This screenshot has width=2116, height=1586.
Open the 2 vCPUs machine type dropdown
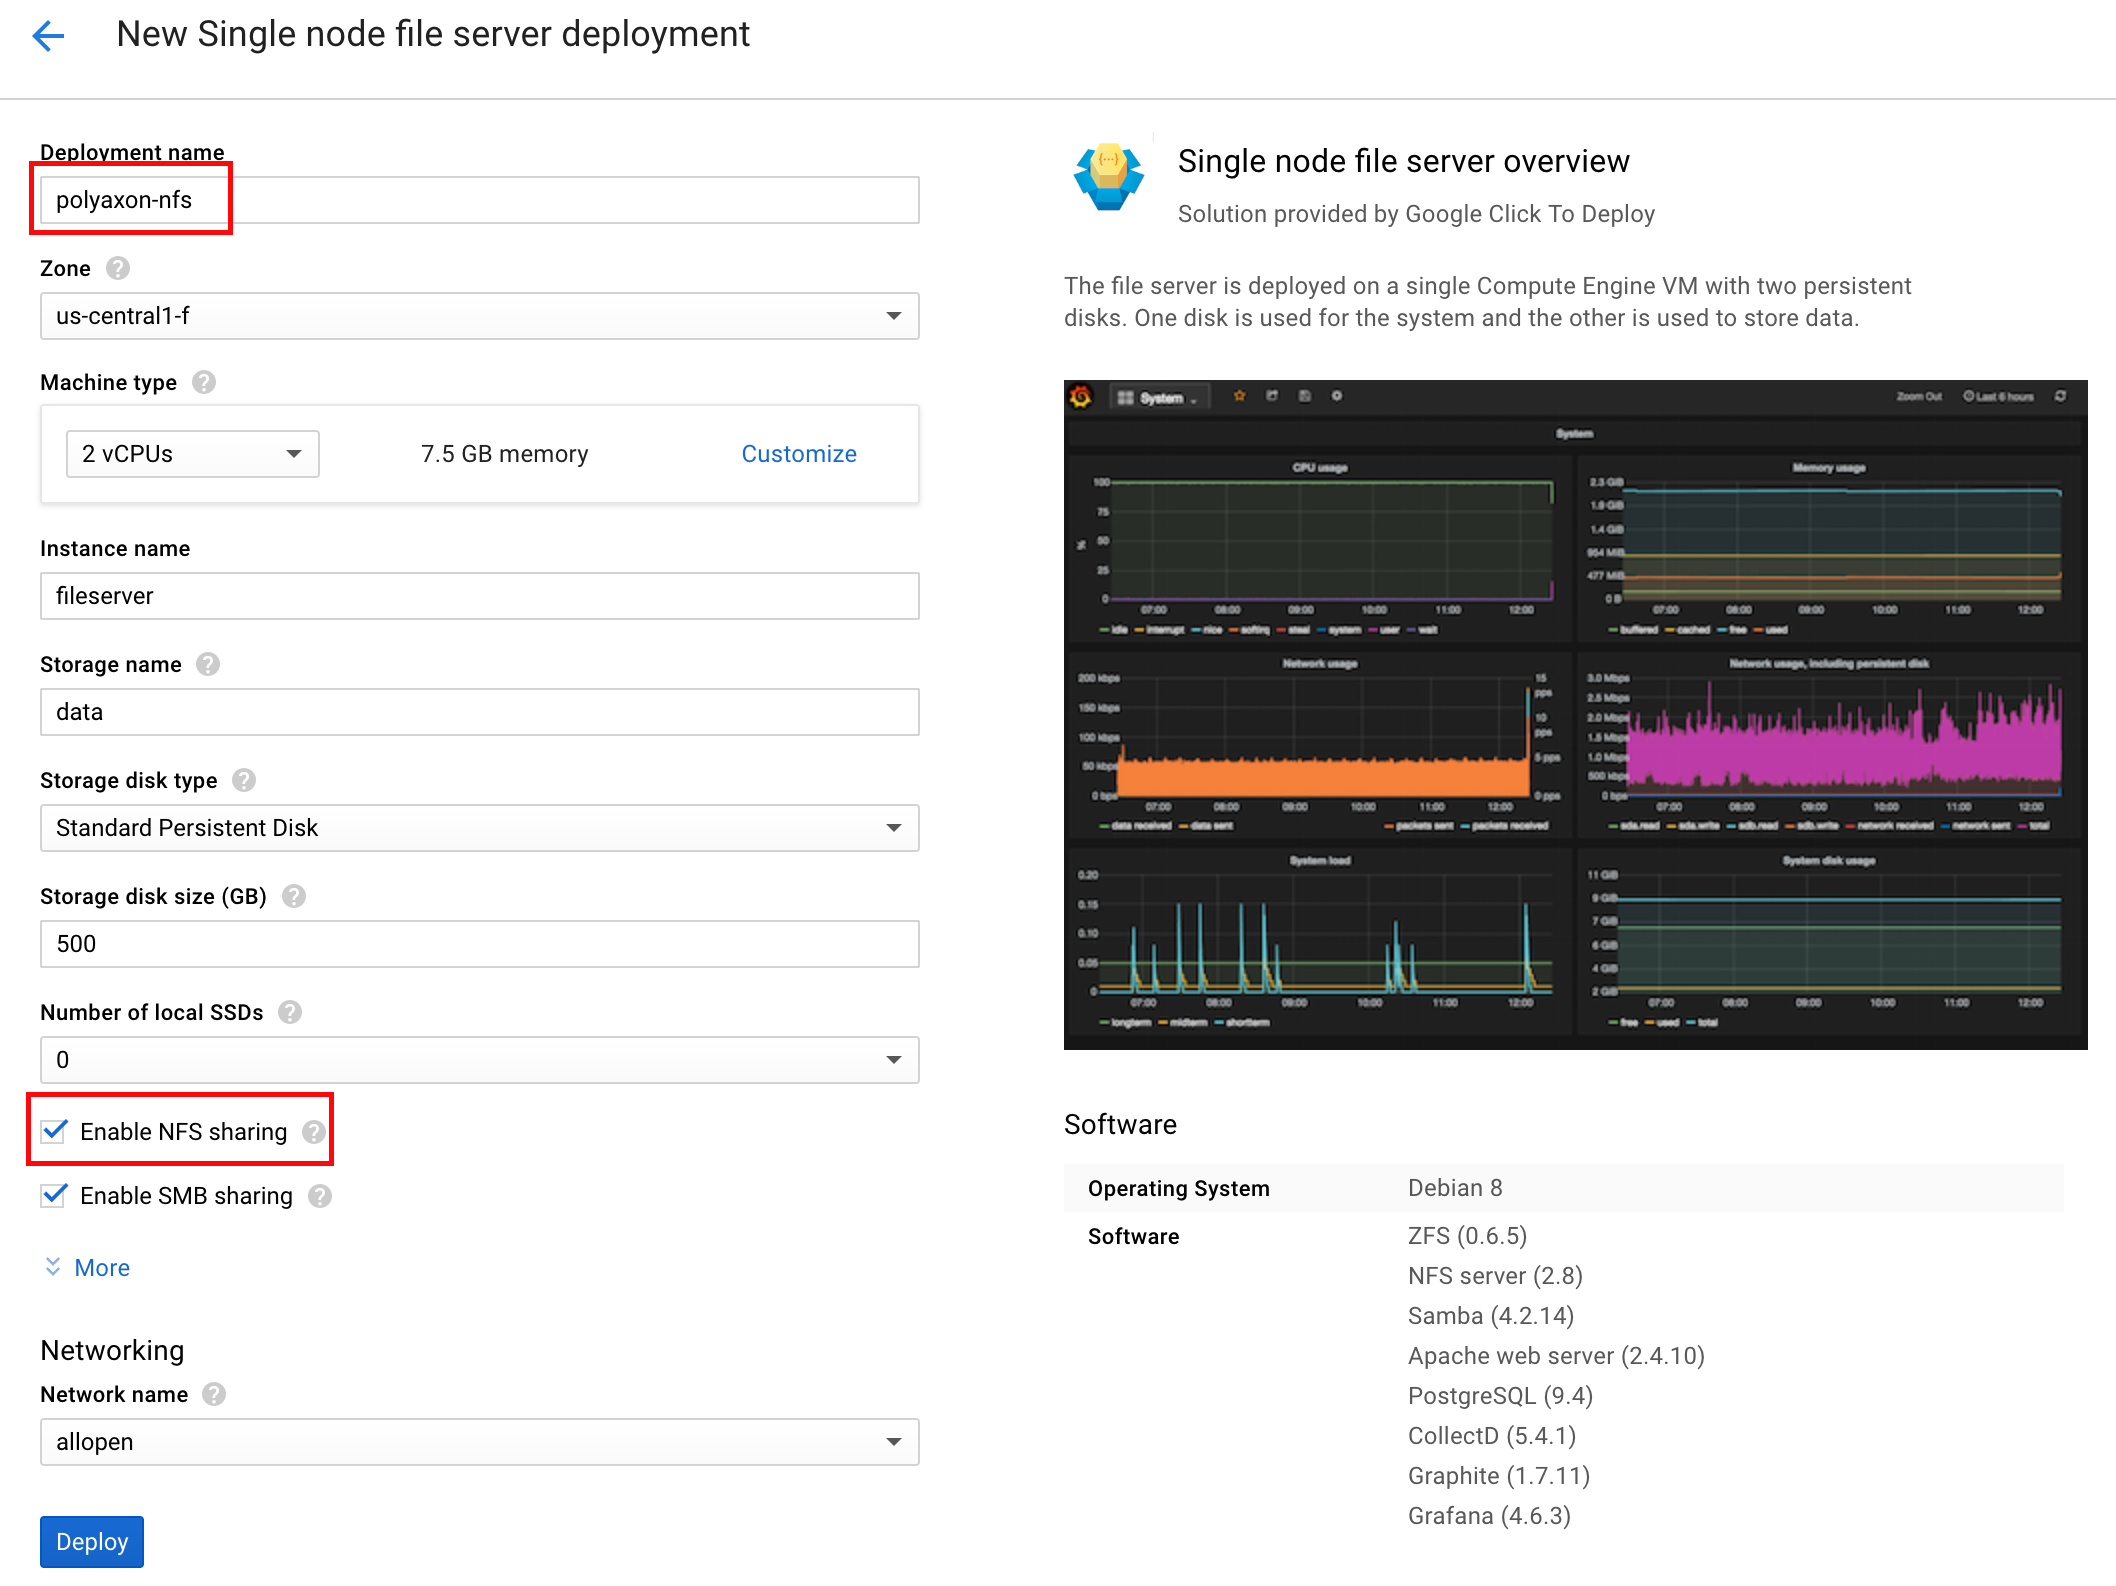coord(192,454)
